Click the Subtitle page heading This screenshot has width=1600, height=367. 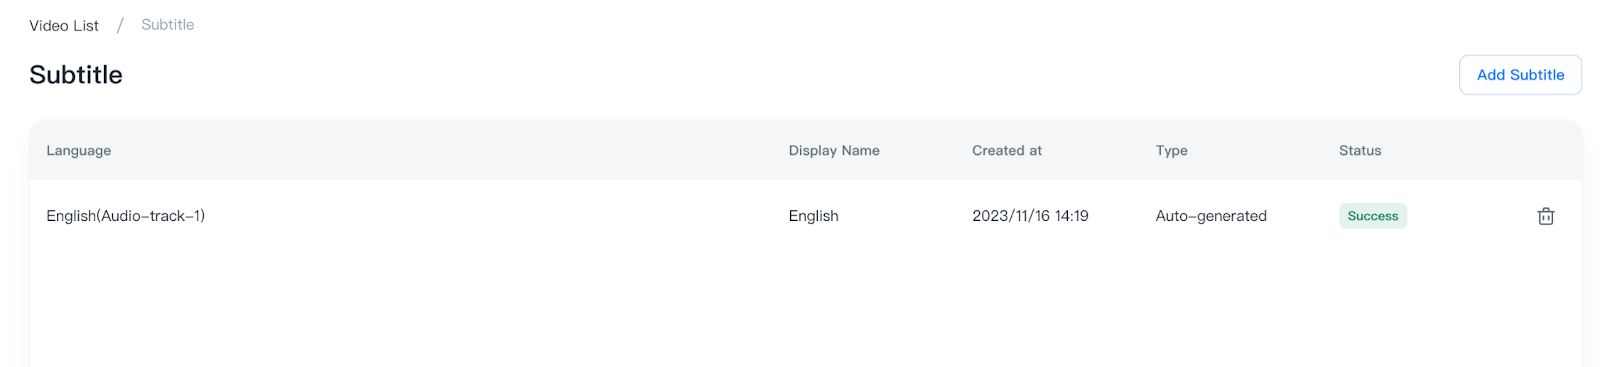[76, 75]
